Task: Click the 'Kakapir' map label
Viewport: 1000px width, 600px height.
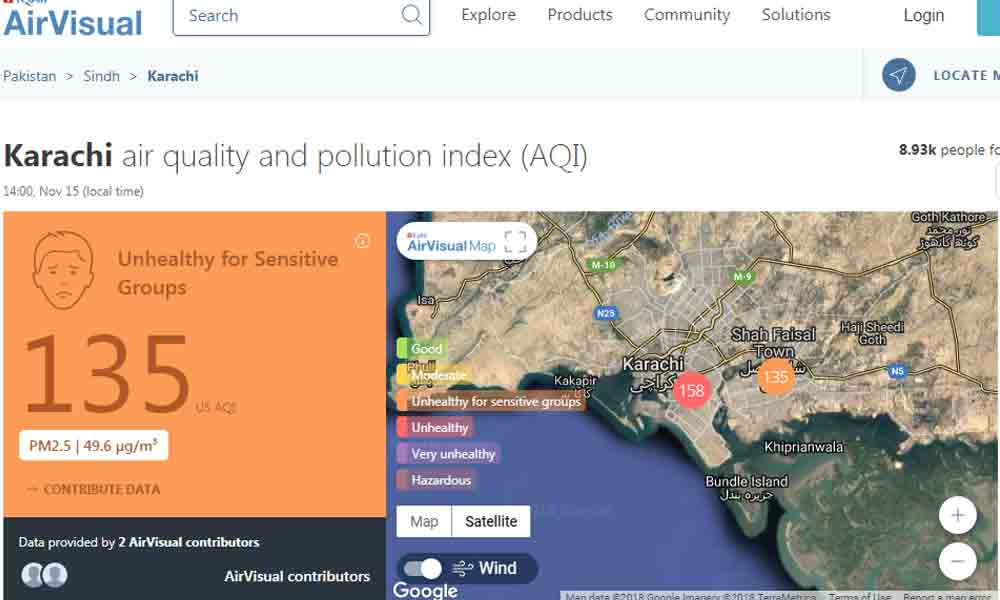Action: pyautogui.click(x=575, y=381)
